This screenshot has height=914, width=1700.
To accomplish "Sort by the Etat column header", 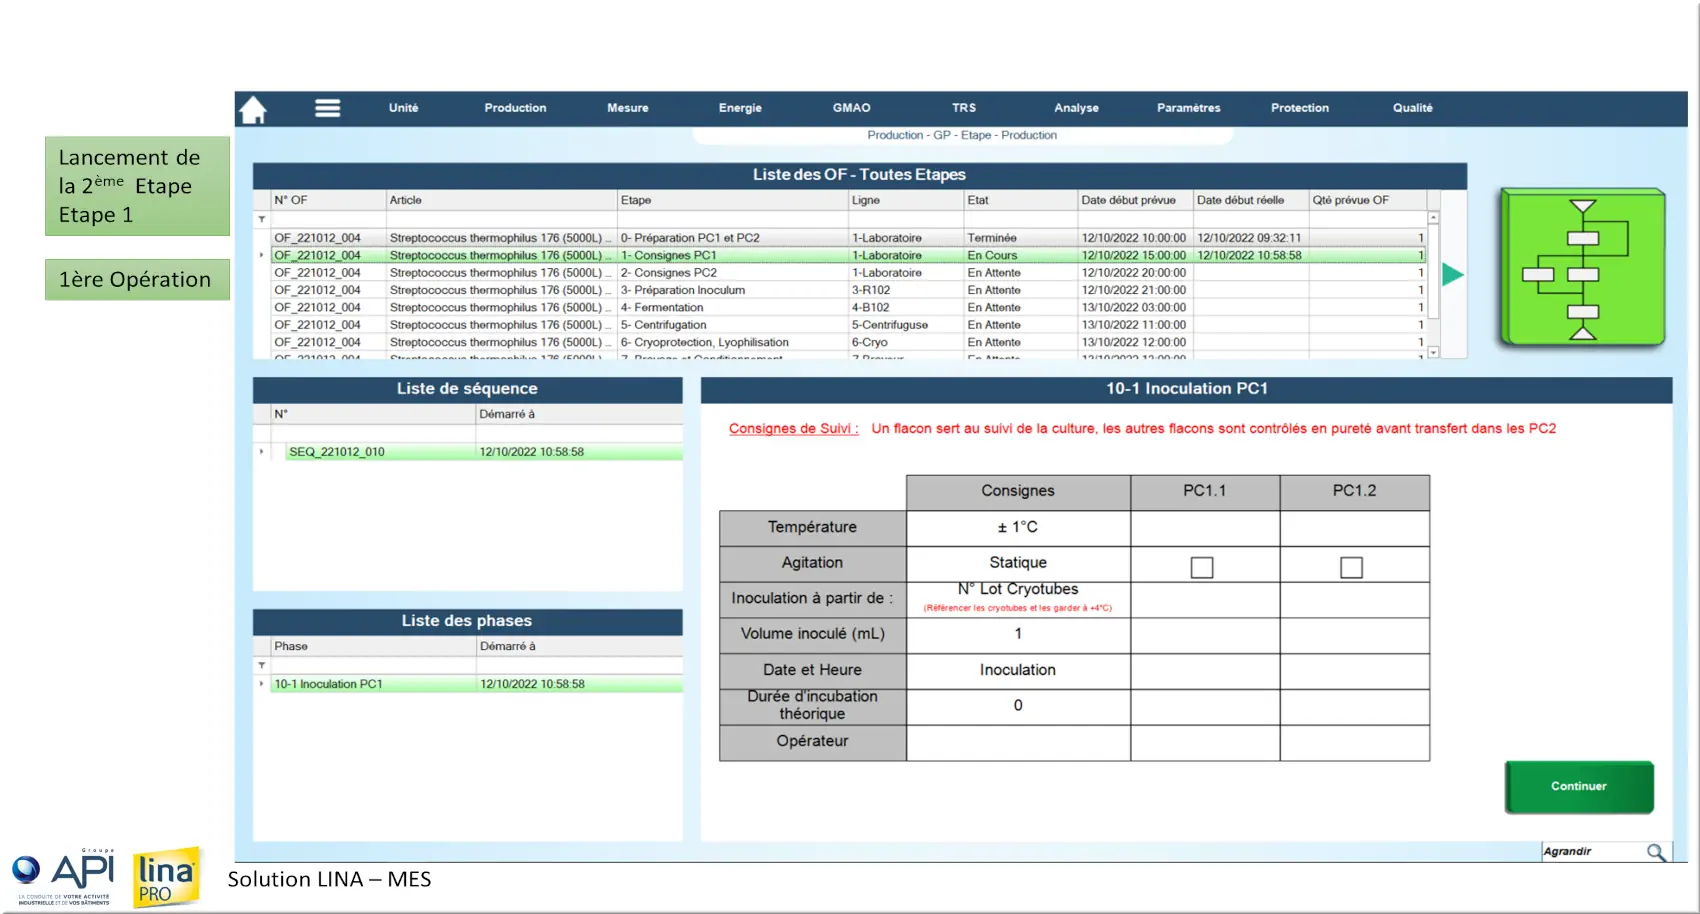I will [x=1020, y=200].
